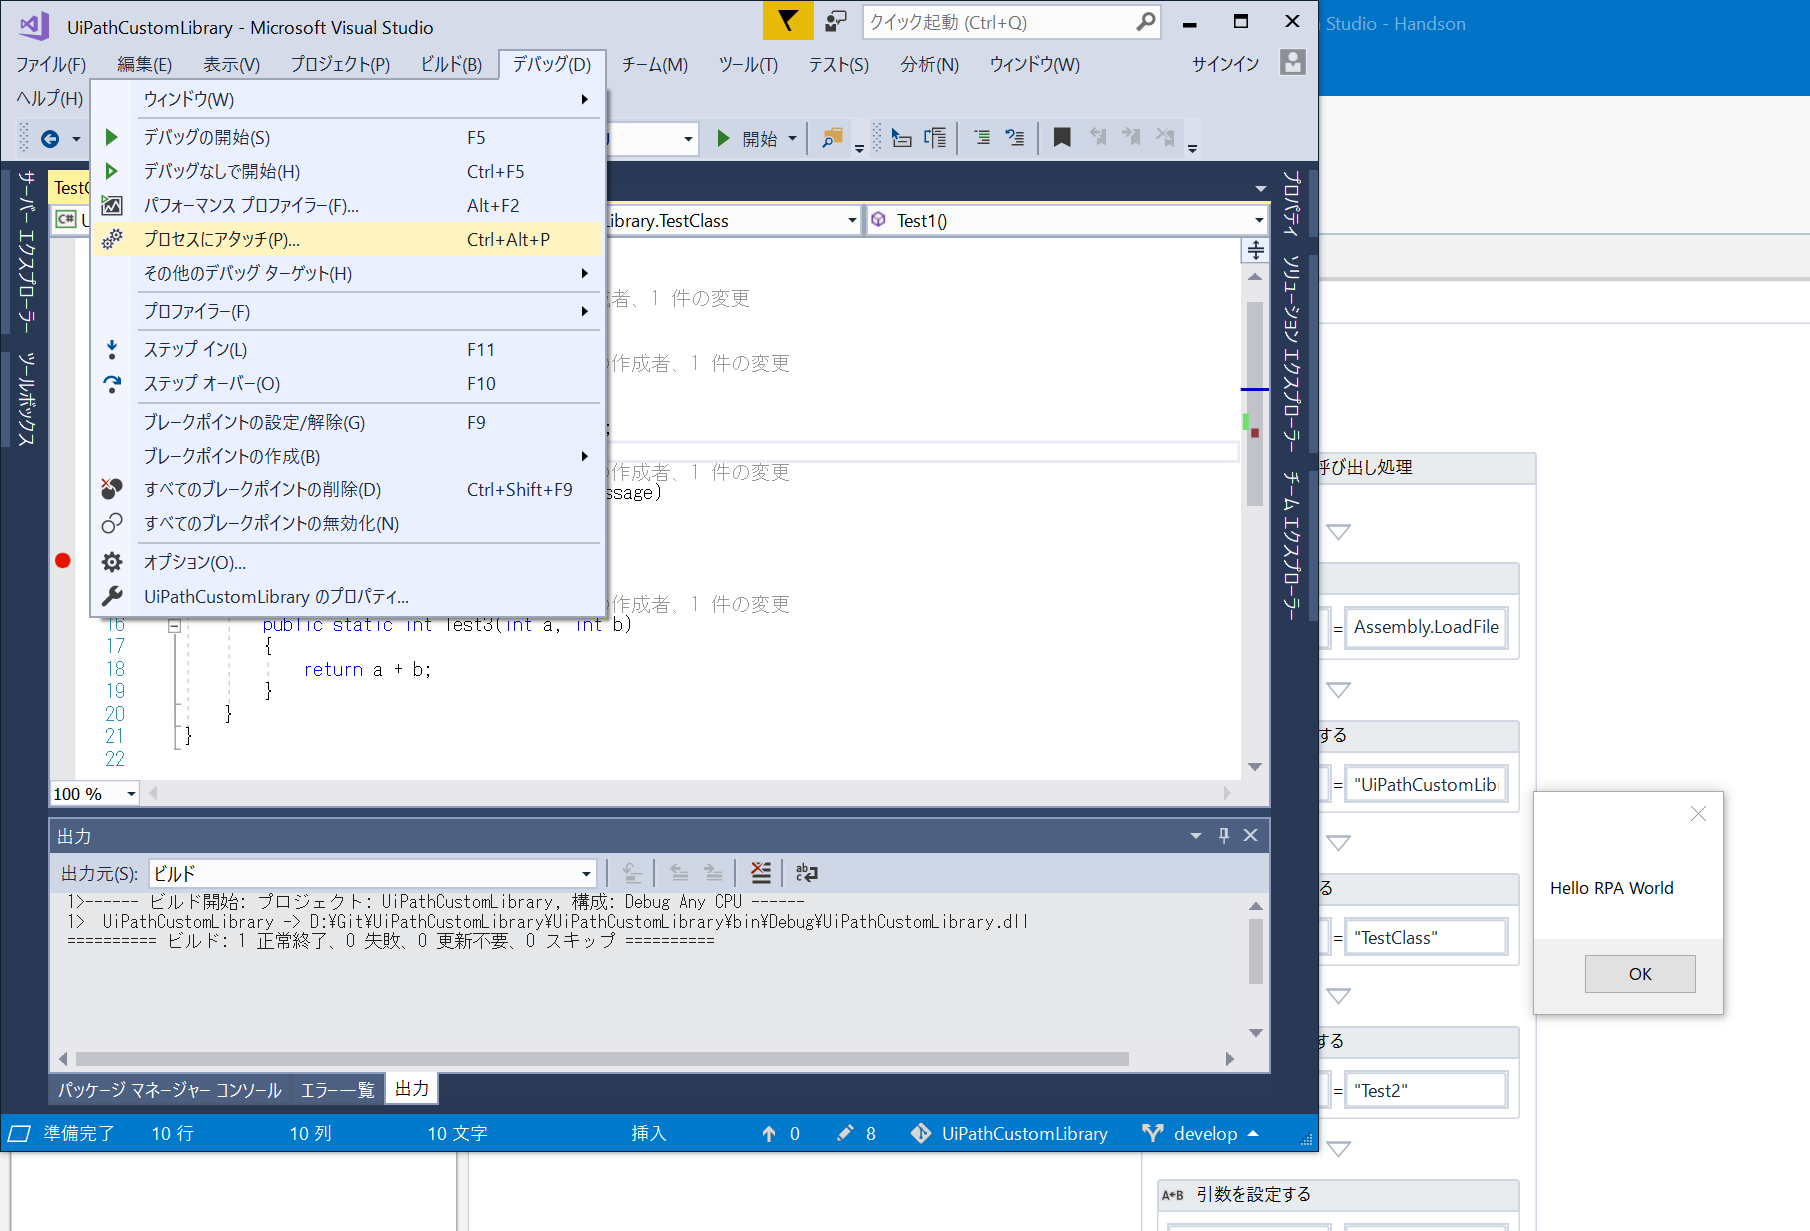Click the uncomment lines icon
Screen dimensions: 1810x1231
[x=1015, y=138]
